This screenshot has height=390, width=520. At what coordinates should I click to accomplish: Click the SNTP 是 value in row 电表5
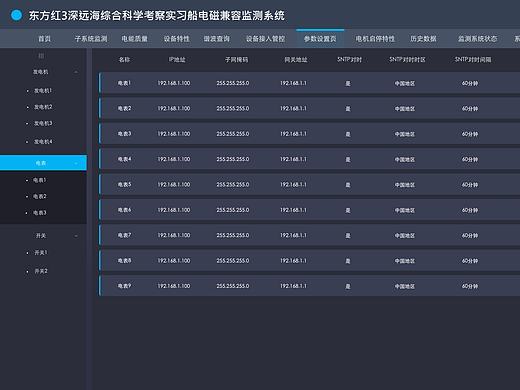[x=348, y=185]
